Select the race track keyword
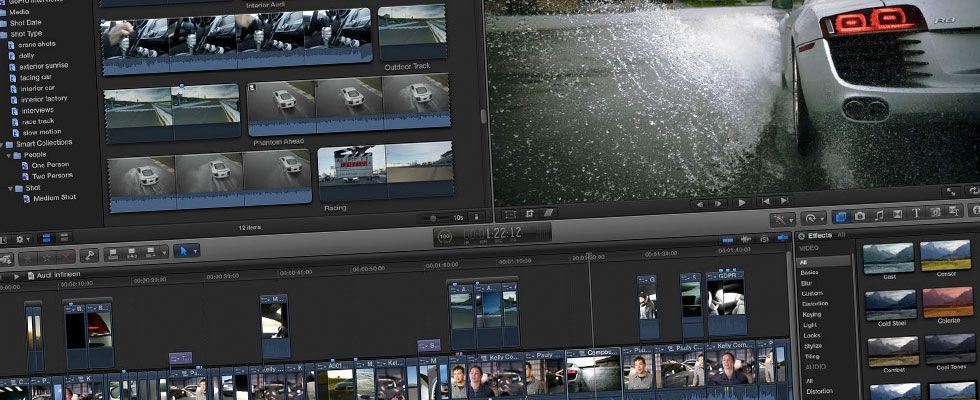Viewport: 980px width, 400px height. [x=37, y=121]
